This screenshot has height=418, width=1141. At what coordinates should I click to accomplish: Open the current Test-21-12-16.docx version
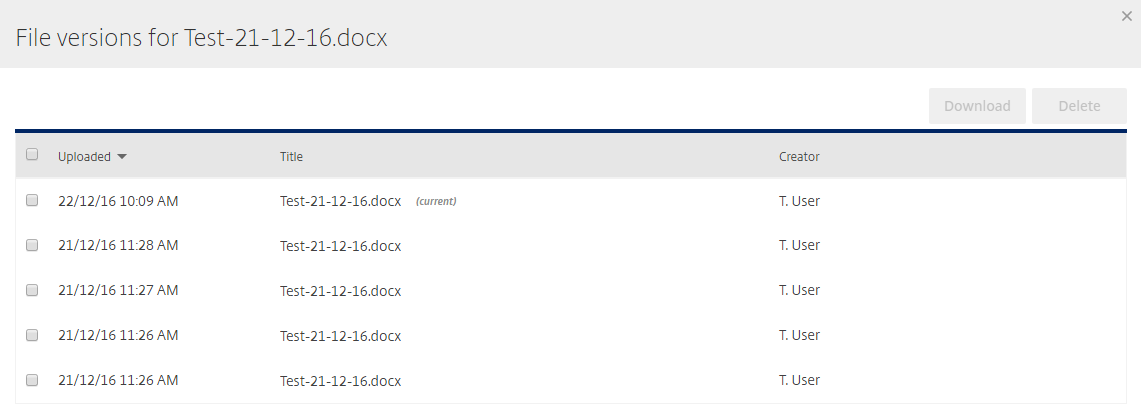[341, 201]
